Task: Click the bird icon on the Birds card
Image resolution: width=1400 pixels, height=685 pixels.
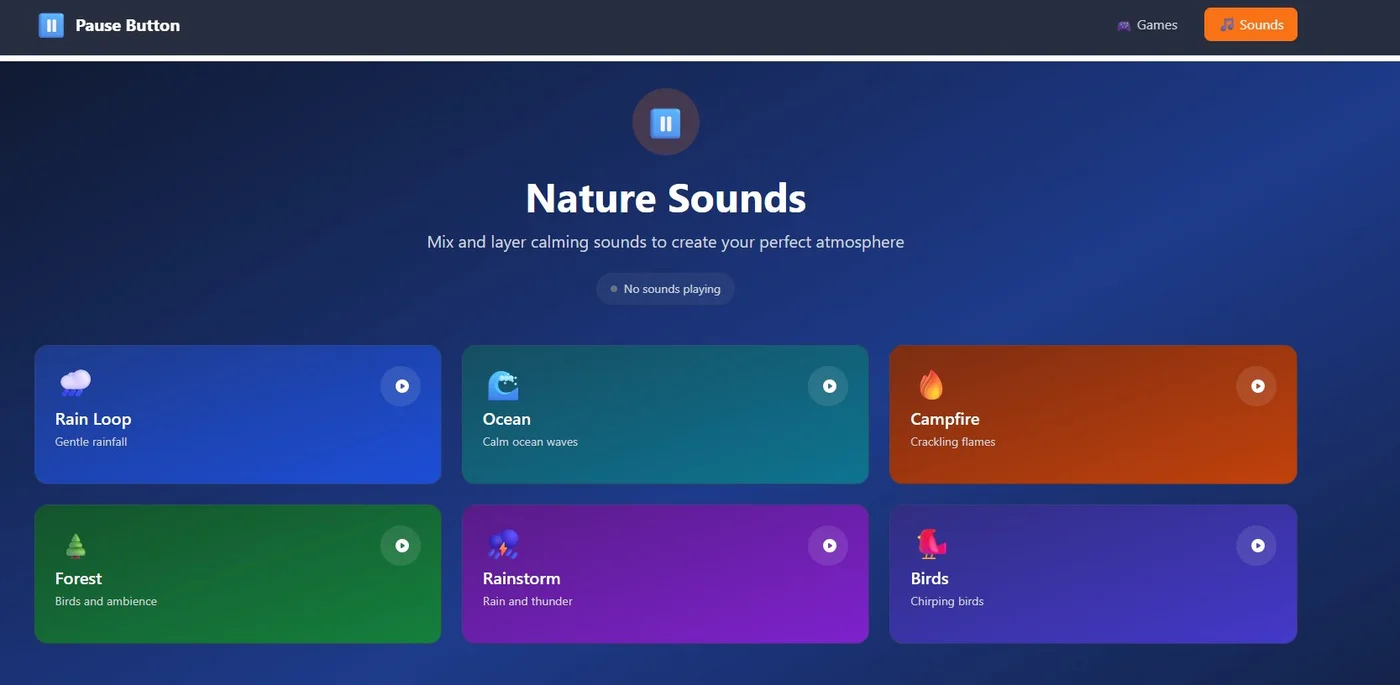Action: coord(930,543)
